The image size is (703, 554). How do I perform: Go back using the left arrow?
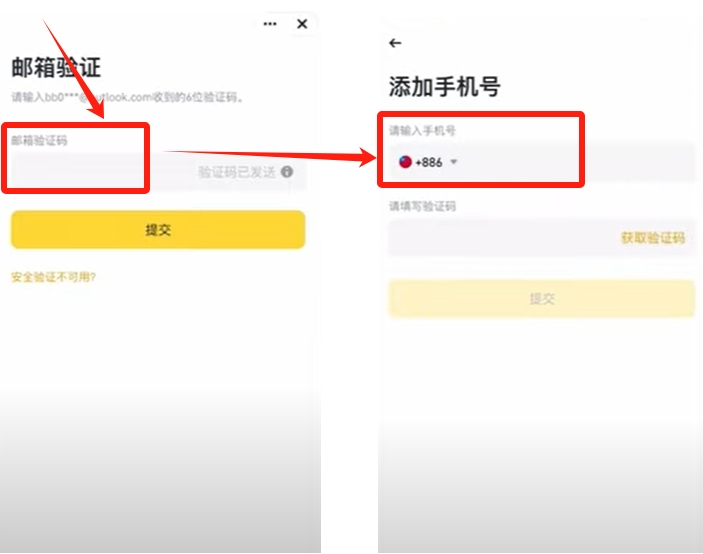pyautogui.click(x=395, y=43)
